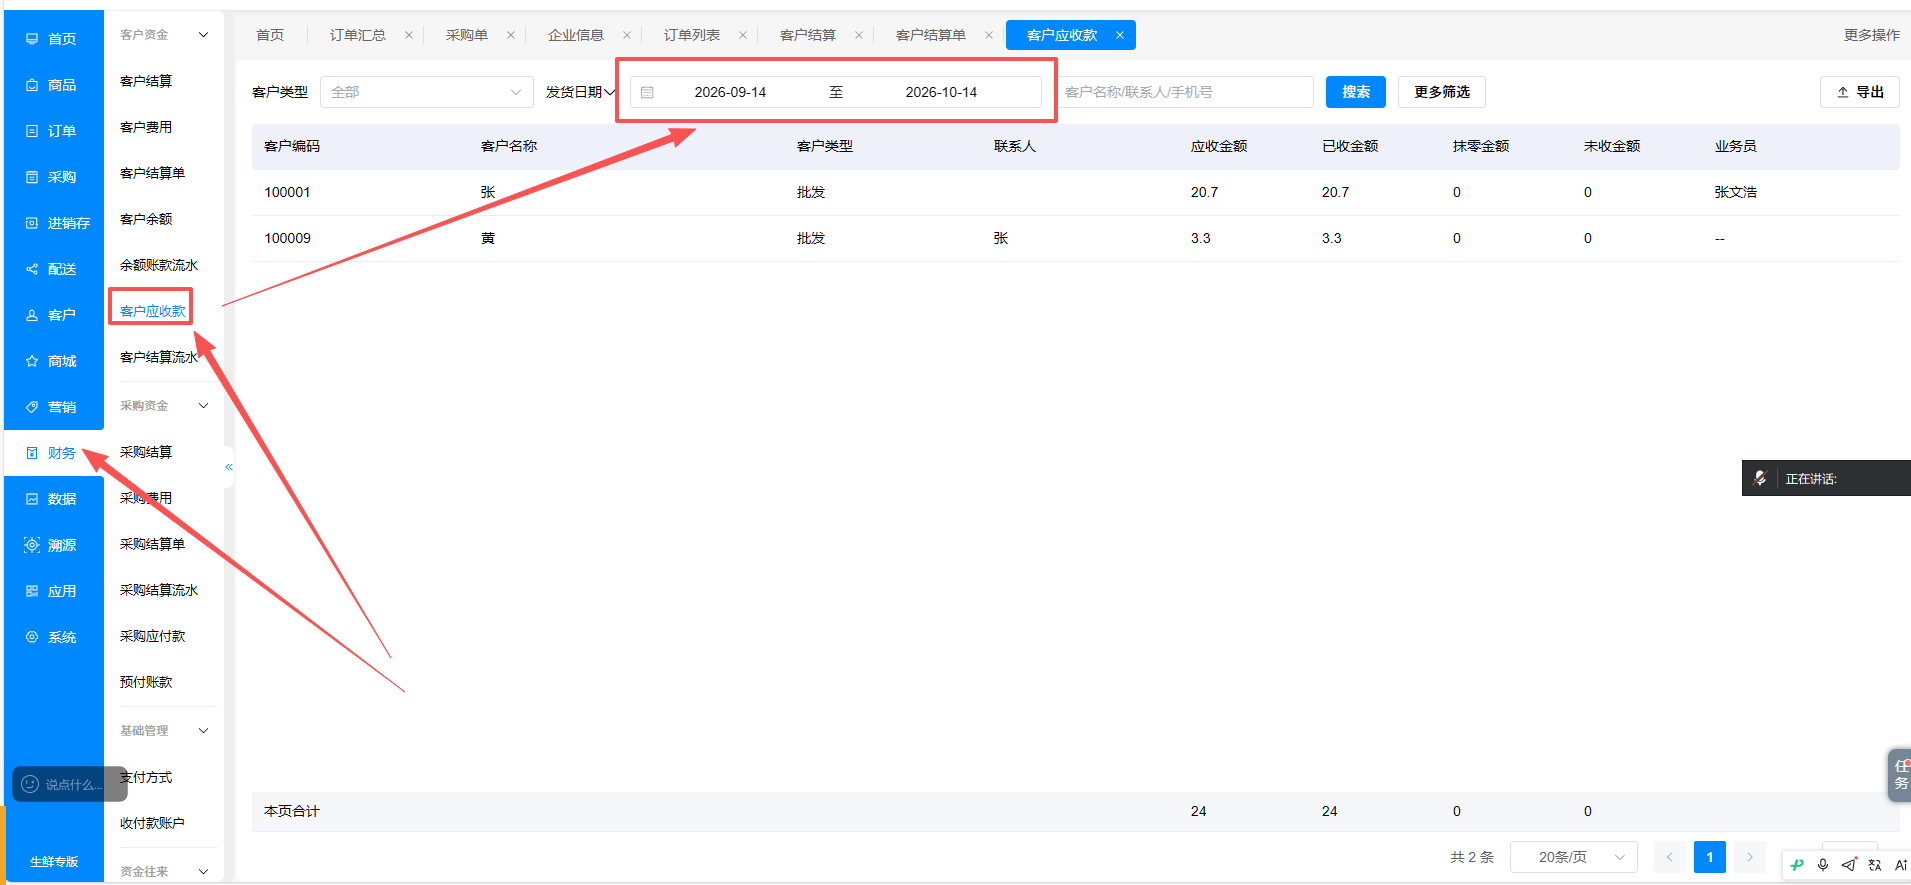The width and height of the screenshot is (1911, 885).
Task: Open the 采购 purchasing sidebar icon
Action: pyautogui.click(x=32, y=177)
